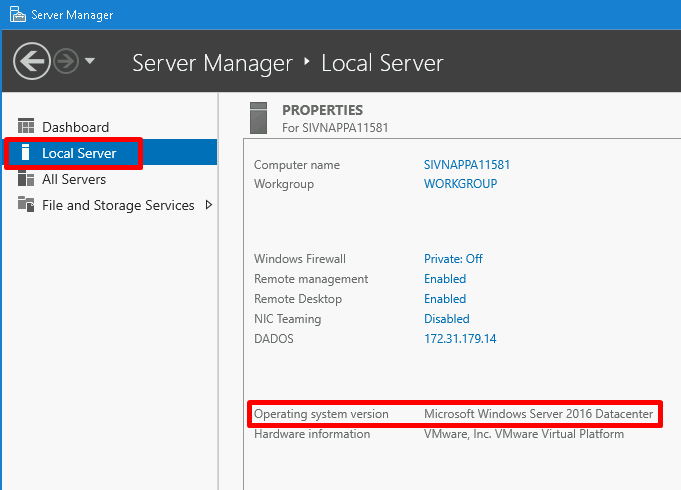Click the WORKGROUP link
Image resolution: width=681 pixels, height=490 pixels.
[460, 184]
